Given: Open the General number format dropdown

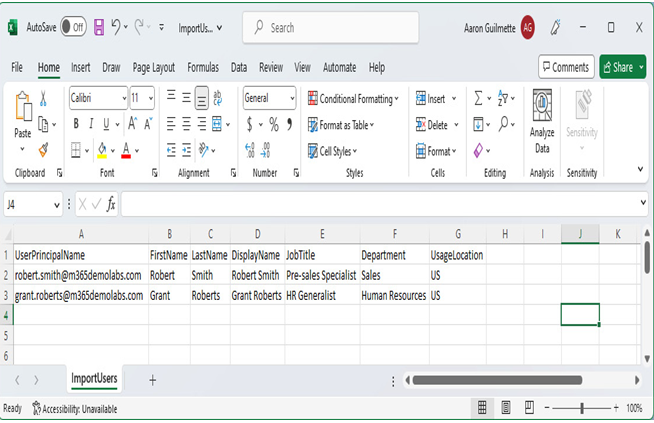Looking at the screenshot, I should 292,98.
